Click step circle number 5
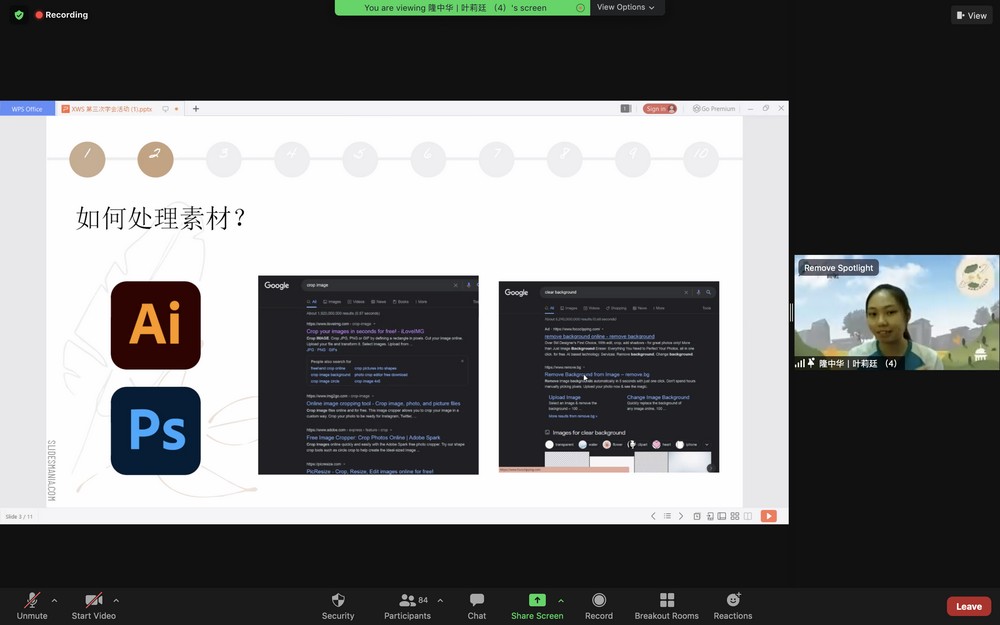Viewport: 1000px width, 625px height. click(360, 159)
